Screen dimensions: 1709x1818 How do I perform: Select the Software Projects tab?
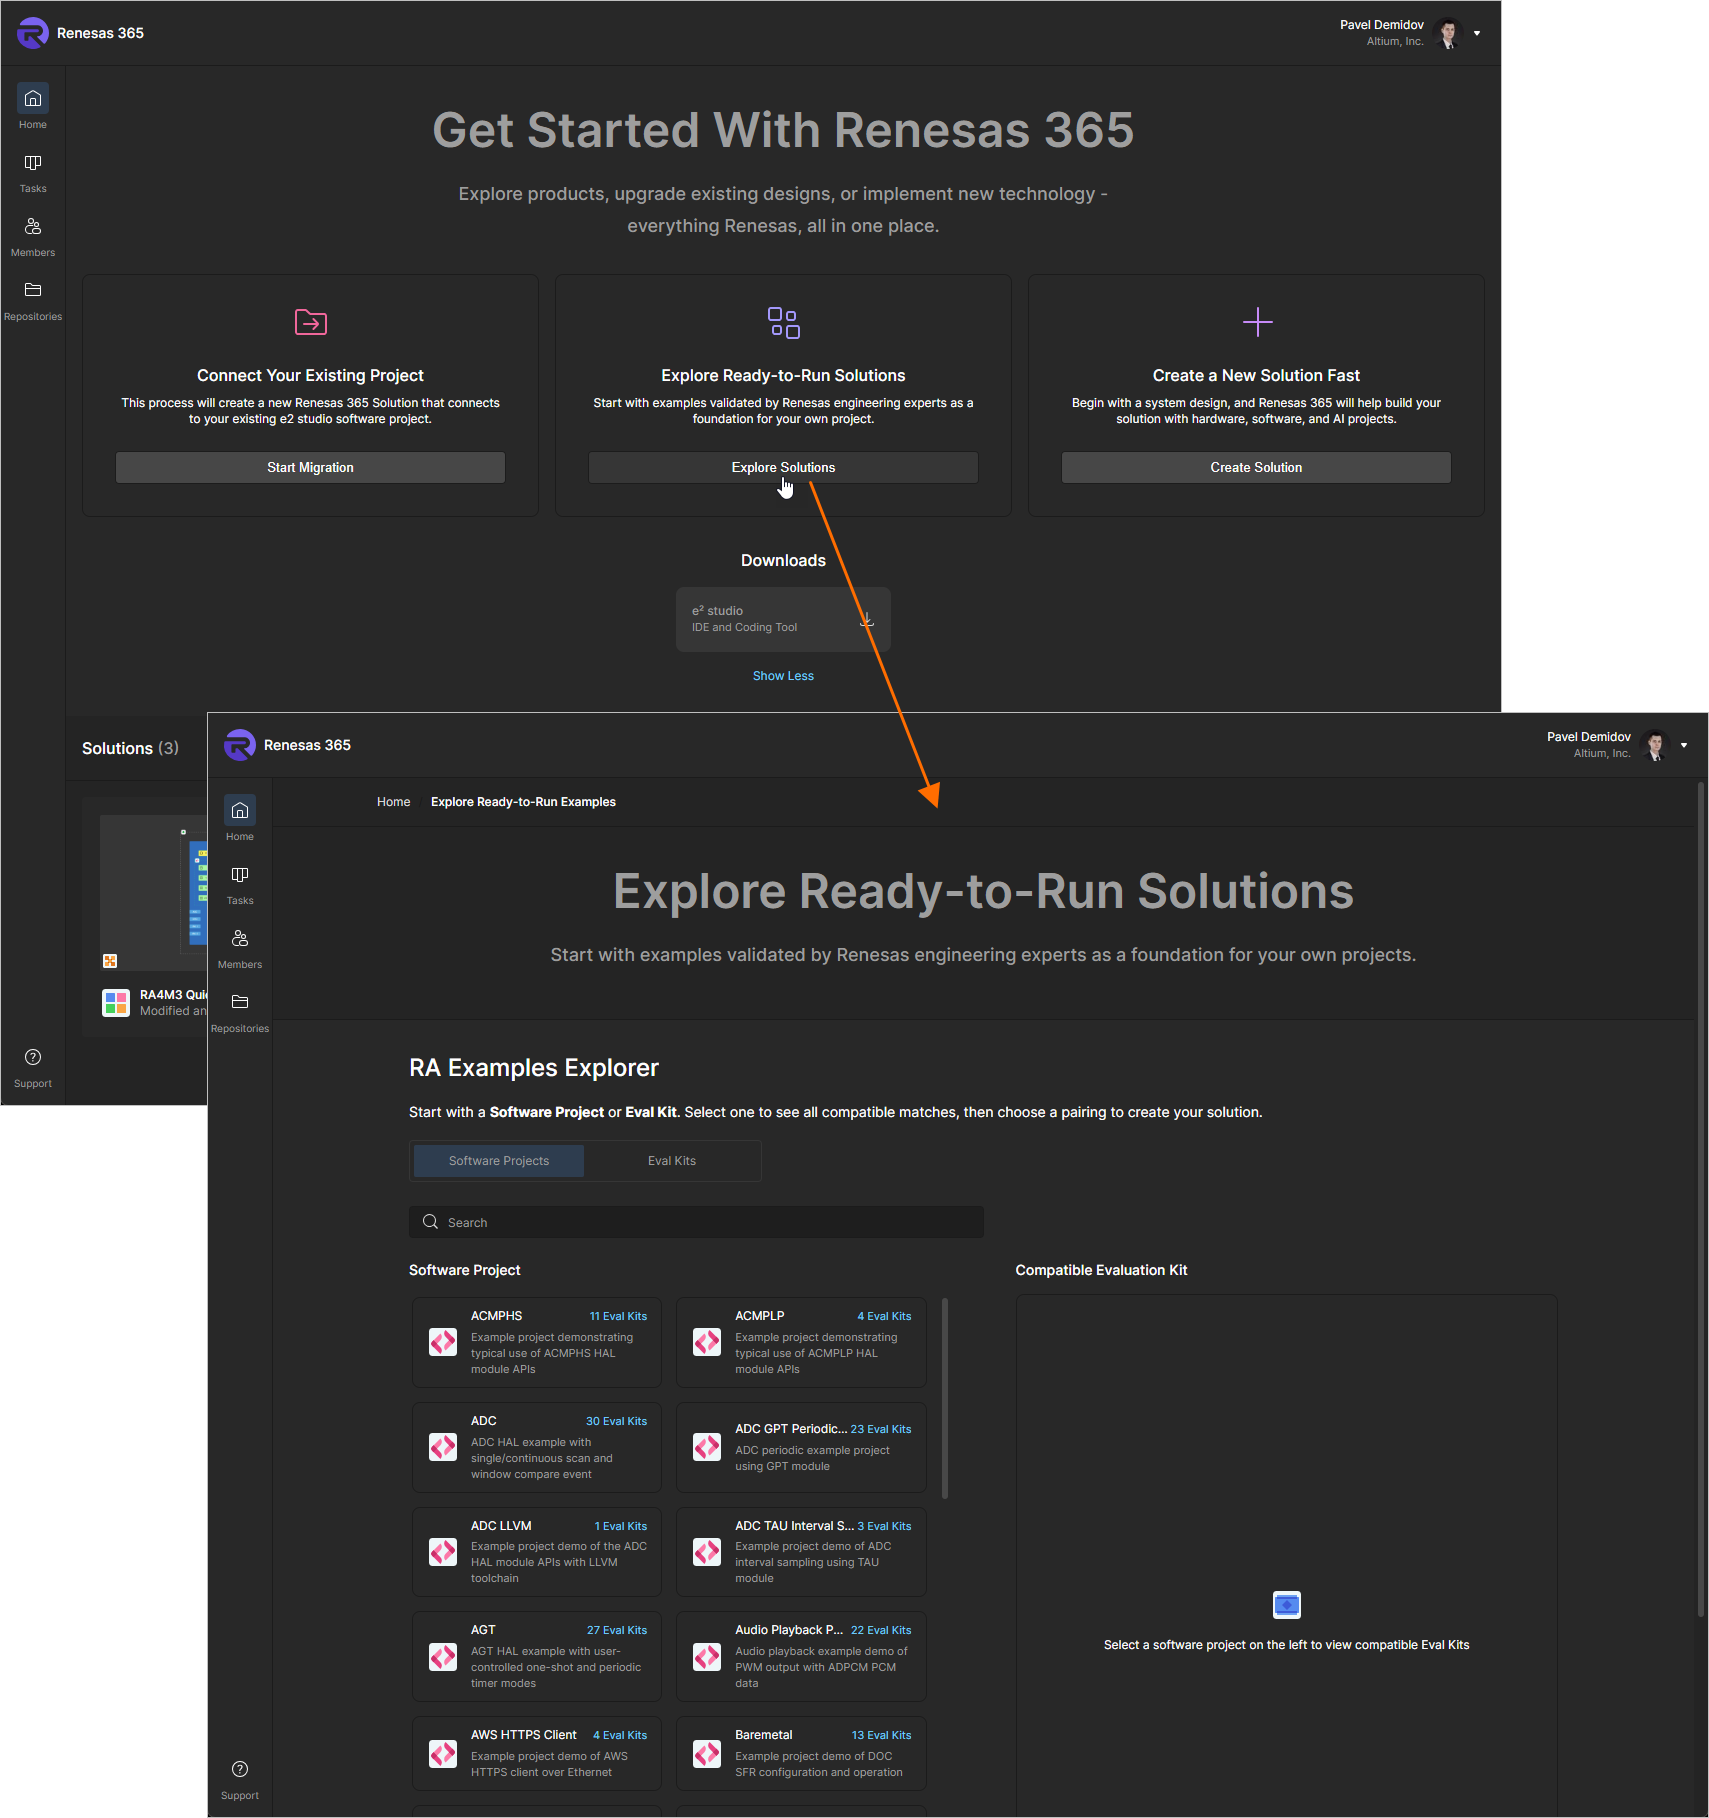499,1161
